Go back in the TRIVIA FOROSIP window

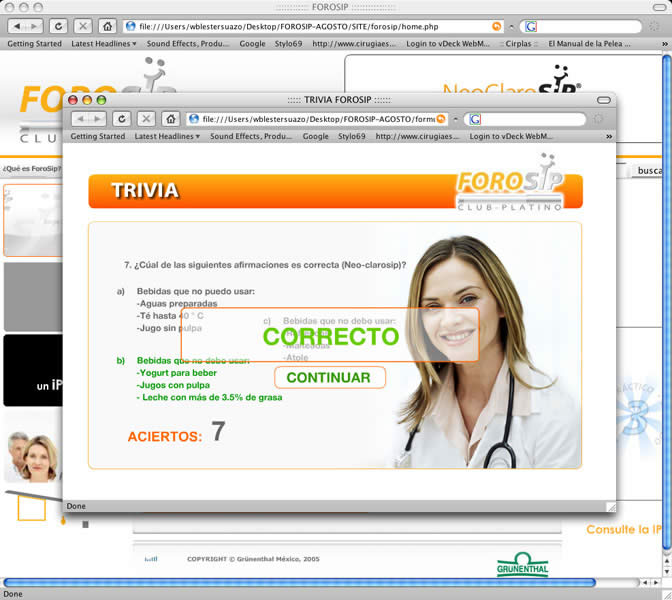(x=81, y=119)
